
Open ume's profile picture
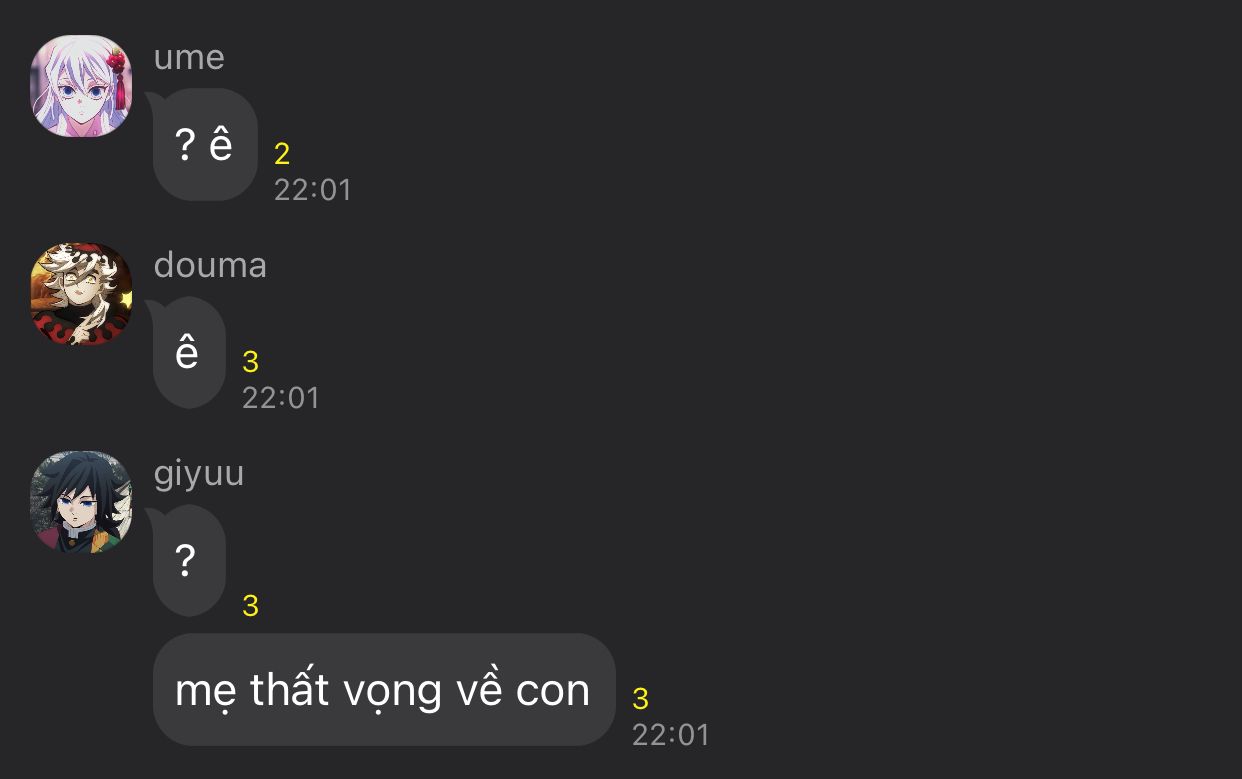pos(81,86)
